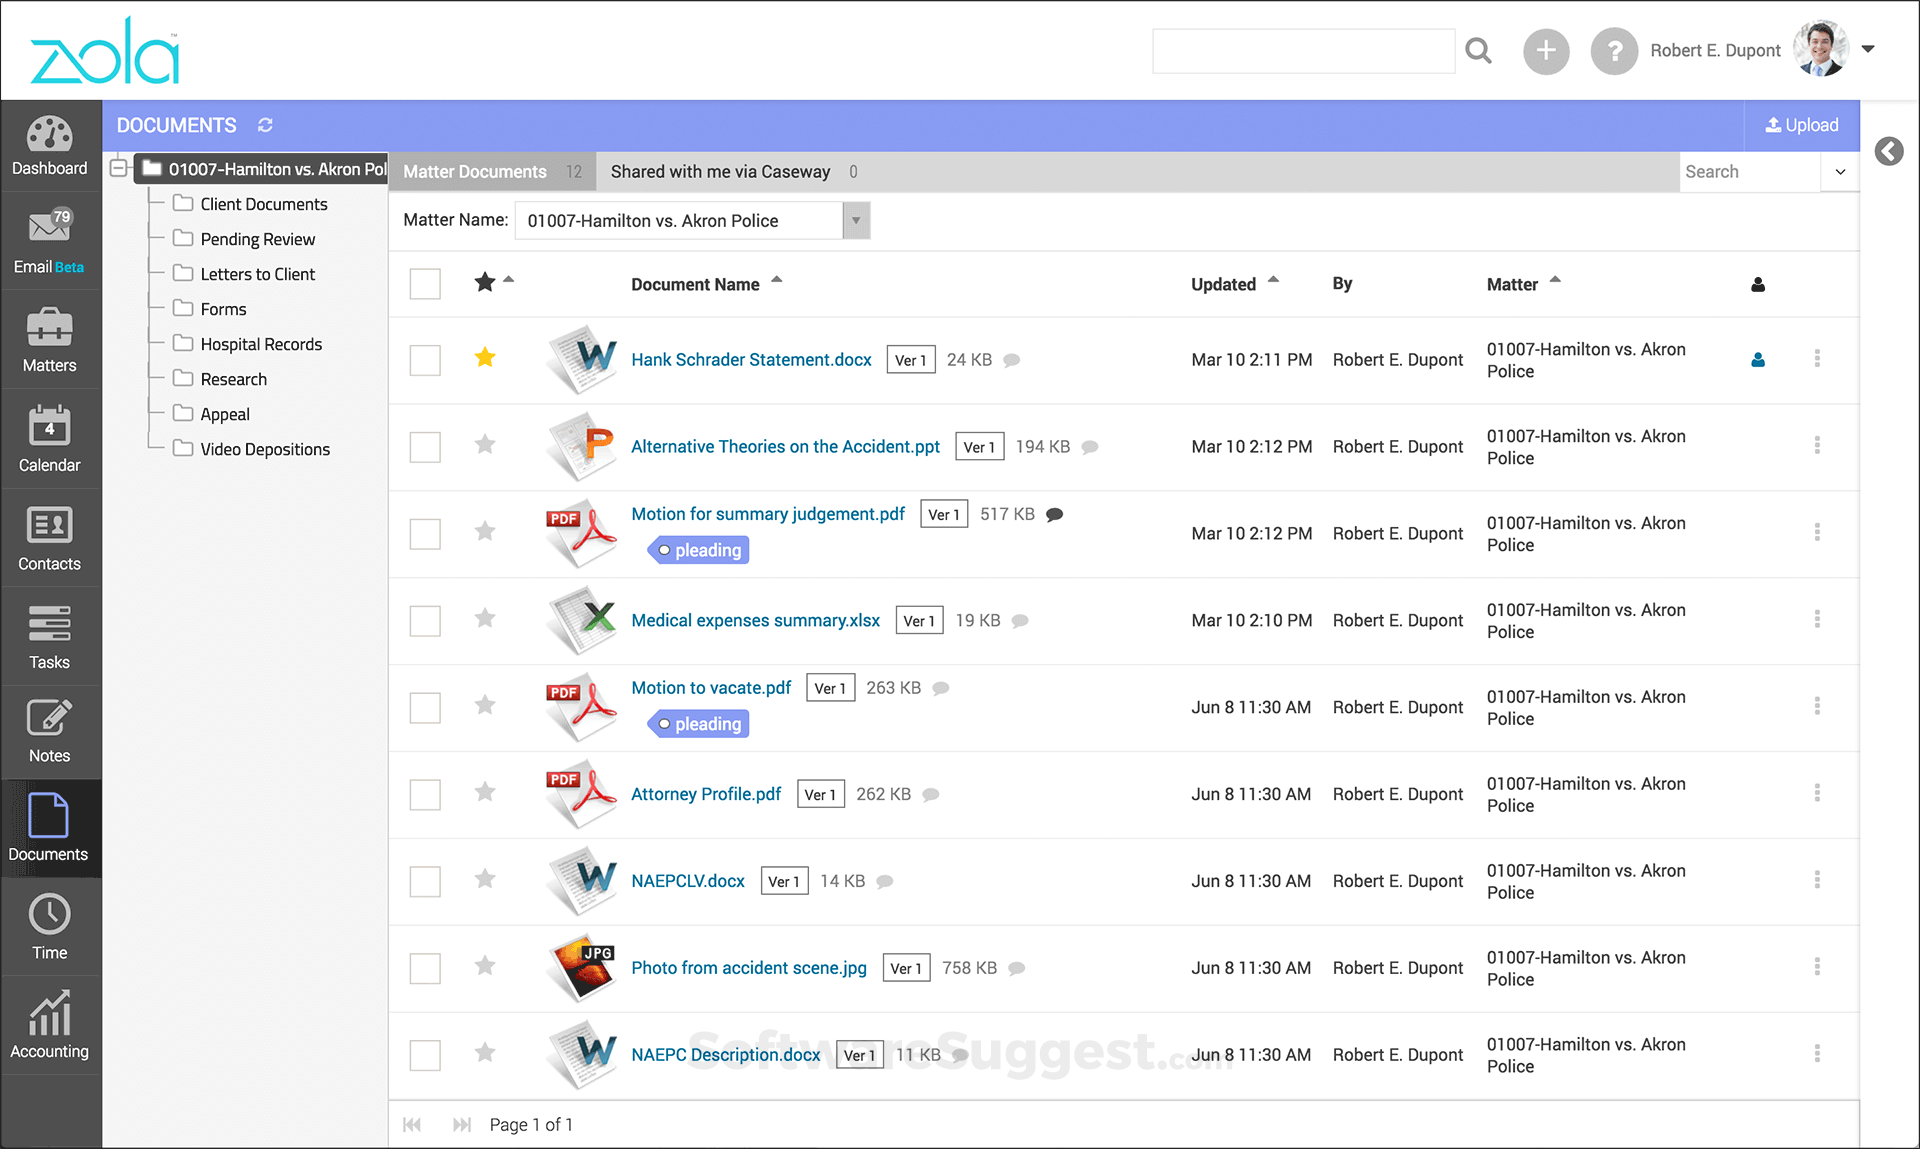Tick the select-all documents checkbox

click(x=425, y=284)
